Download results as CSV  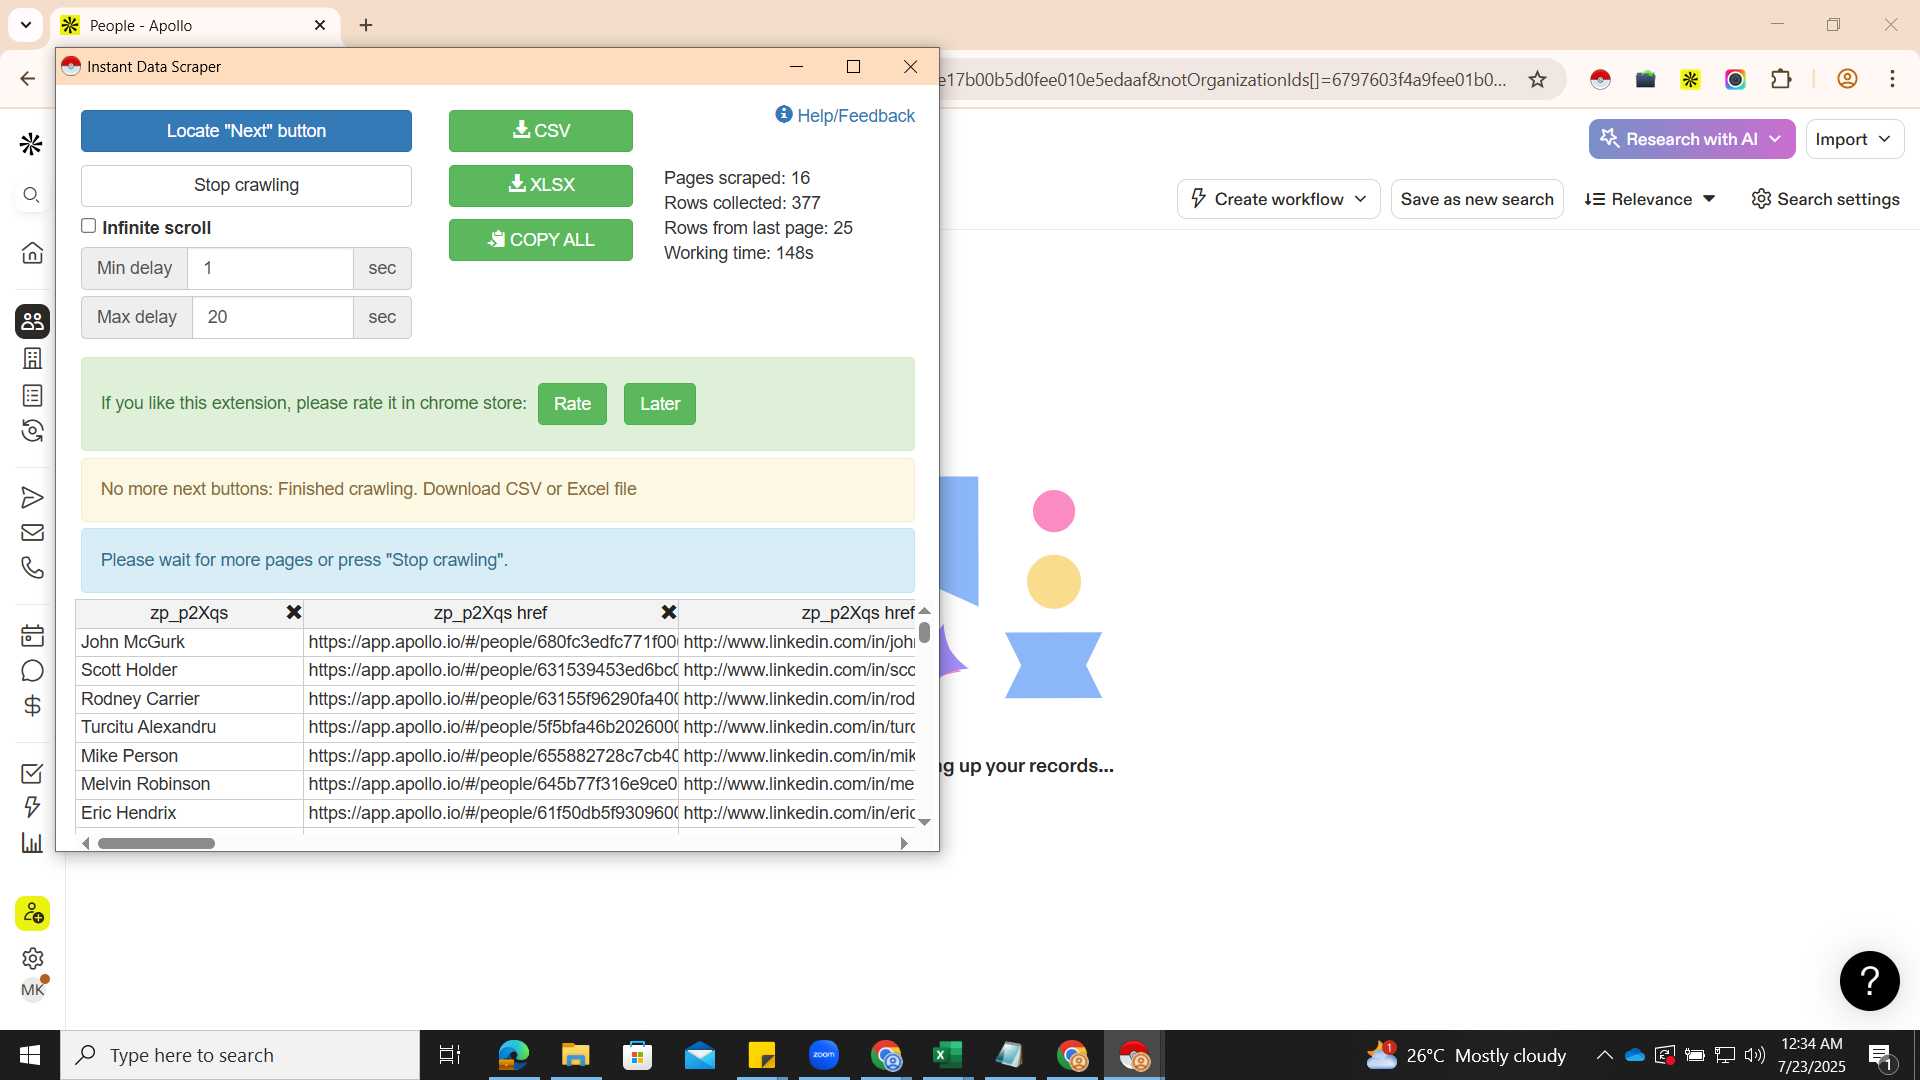[541, 131]
